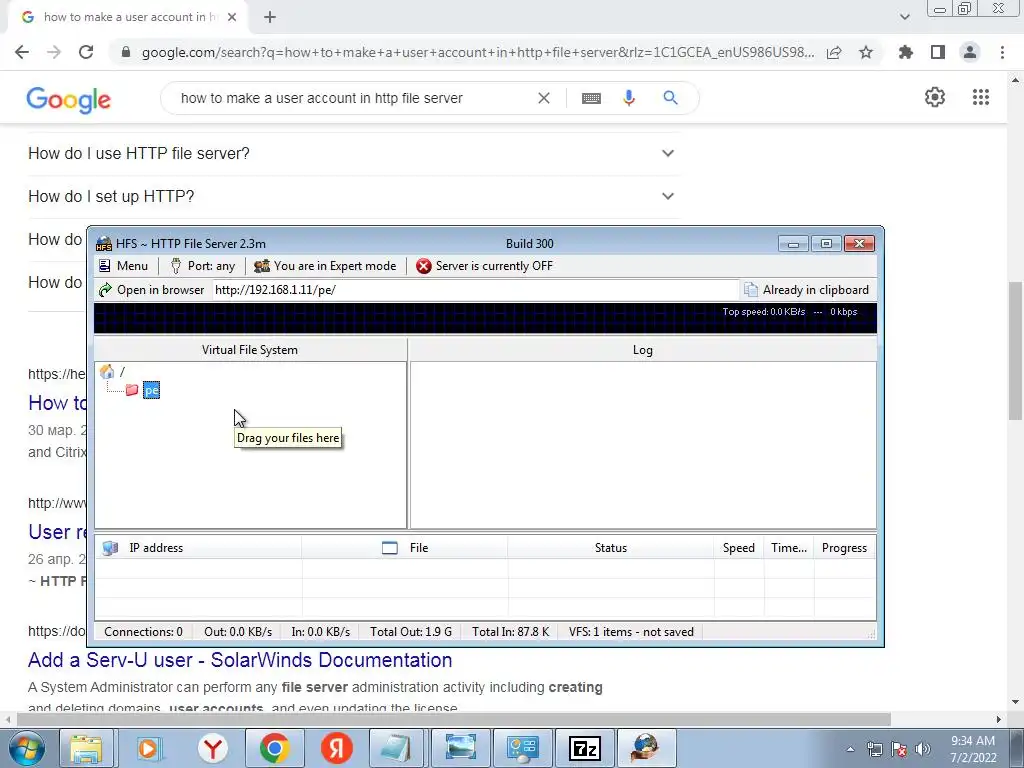Image resolution: width=1024 pixels, height=768 pixels.
Task: Open the Google apps grid
Action: [x=981, y=97]
